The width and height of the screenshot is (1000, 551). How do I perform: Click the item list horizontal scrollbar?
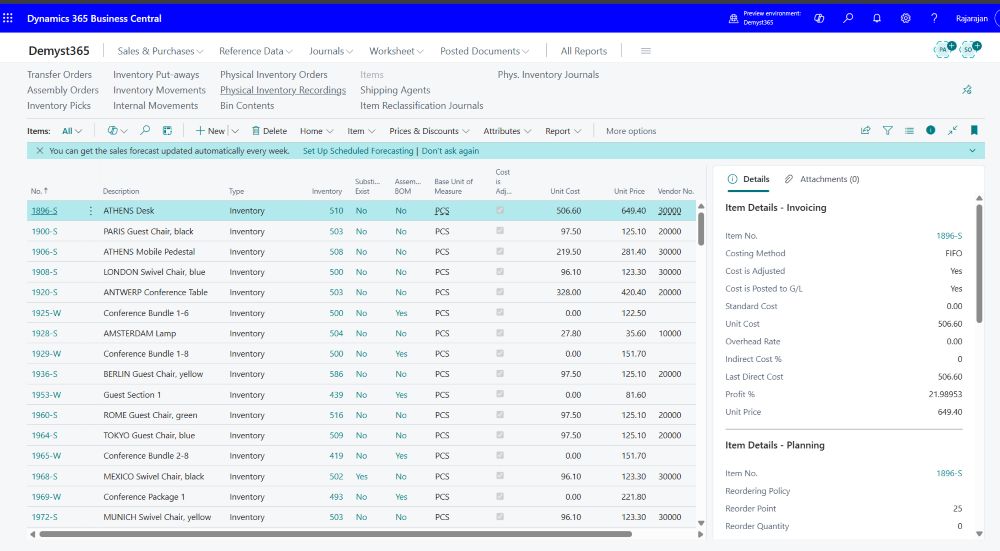tap(335, 534)
